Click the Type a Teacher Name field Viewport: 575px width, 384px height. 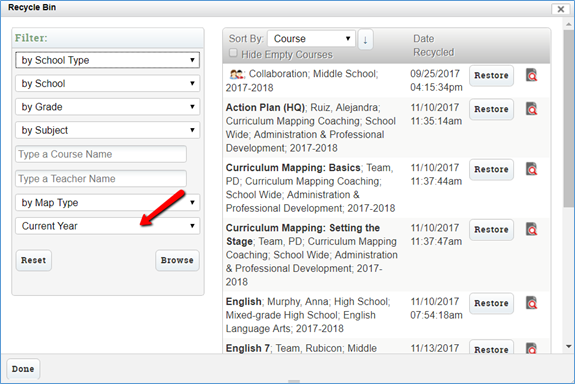pyautogui.click(x=101, y=179)
